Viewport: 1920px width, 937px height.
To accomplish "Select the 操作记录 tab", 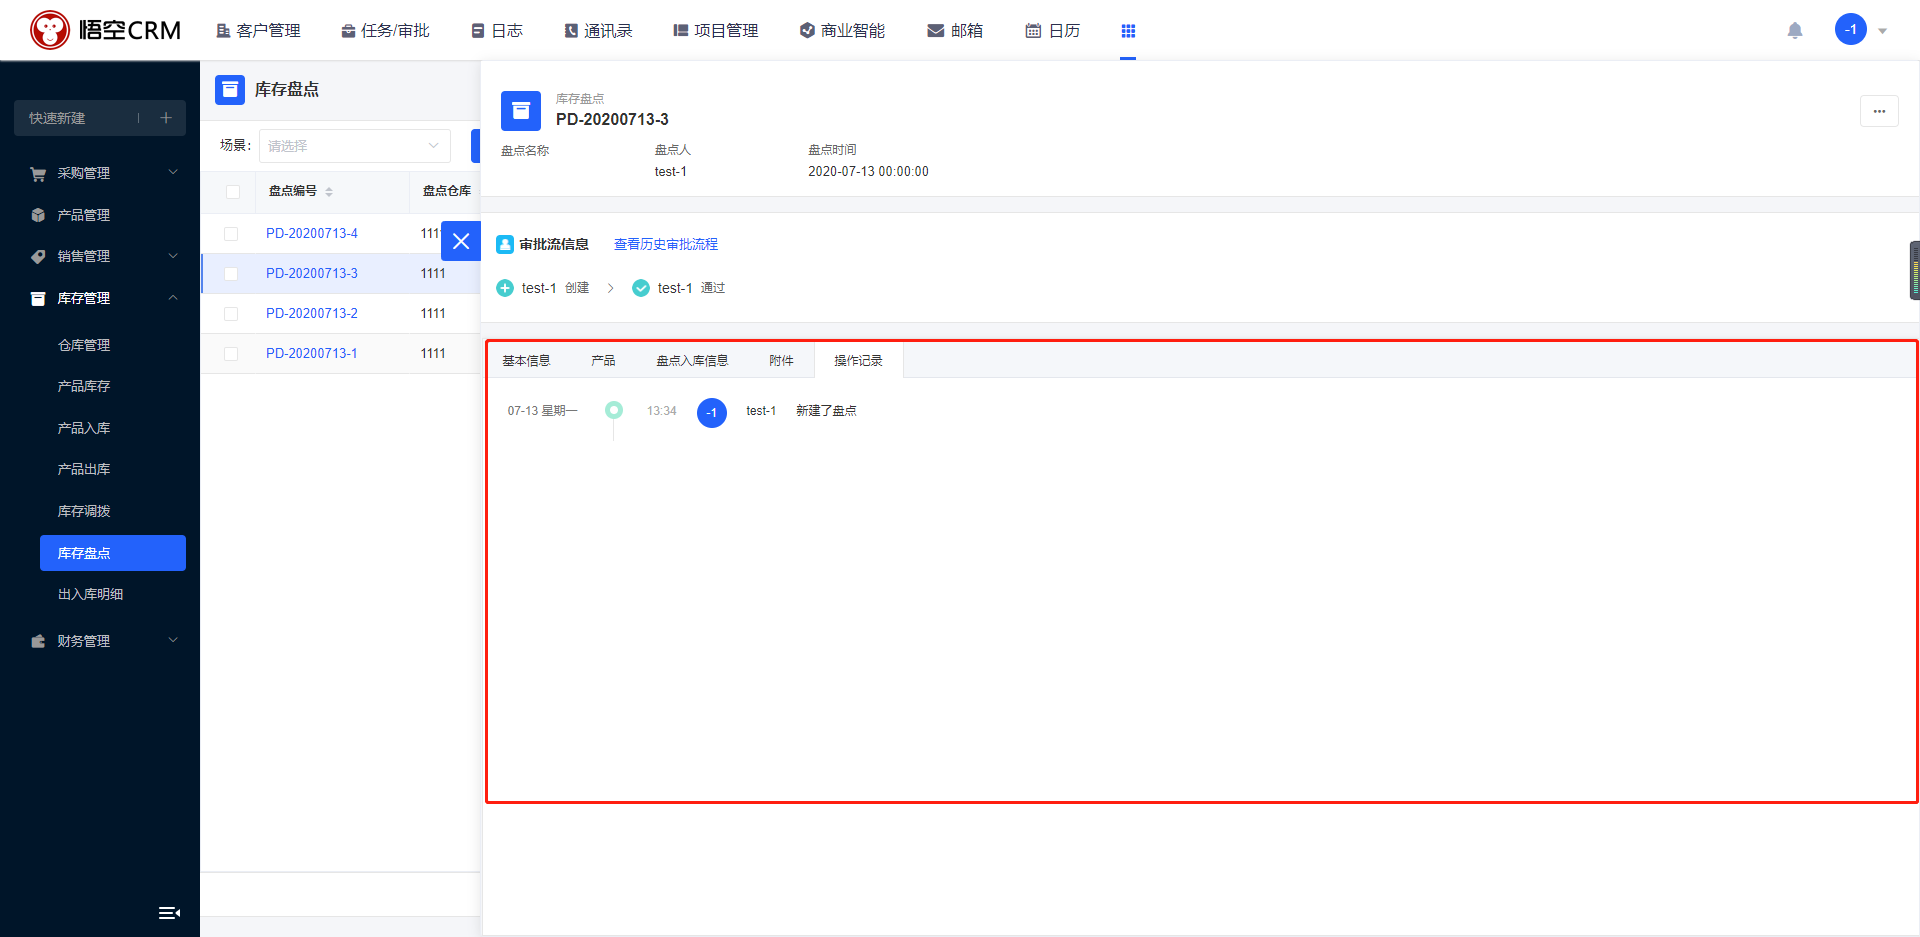I will pos(858,361).
